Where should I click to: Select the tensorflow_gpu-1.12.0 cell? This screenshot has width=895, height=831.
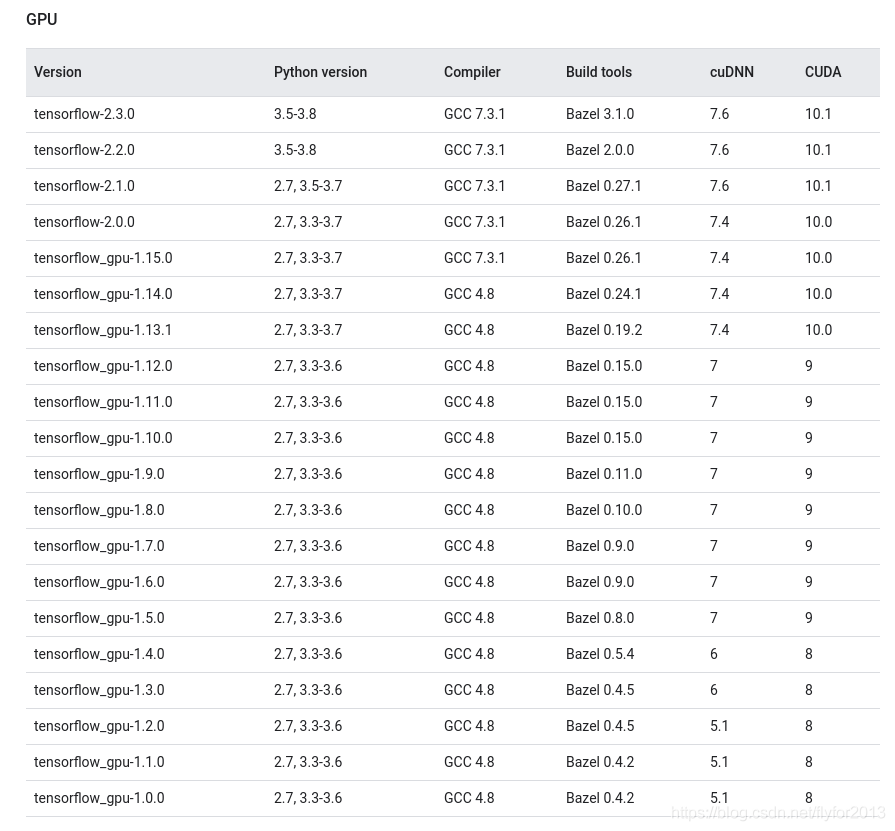(x=103, y=366)
